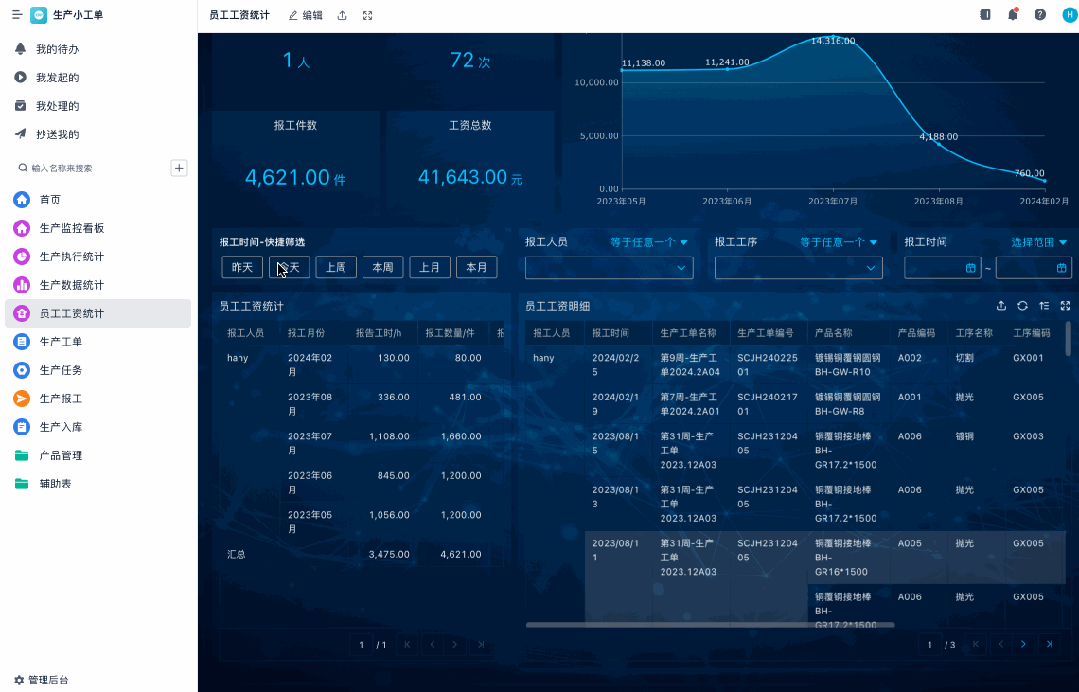Expand the 员工工资明细 panel to fullscreen
Viewport: 1079px width, 692px height.
click(x=1065, y=306)
